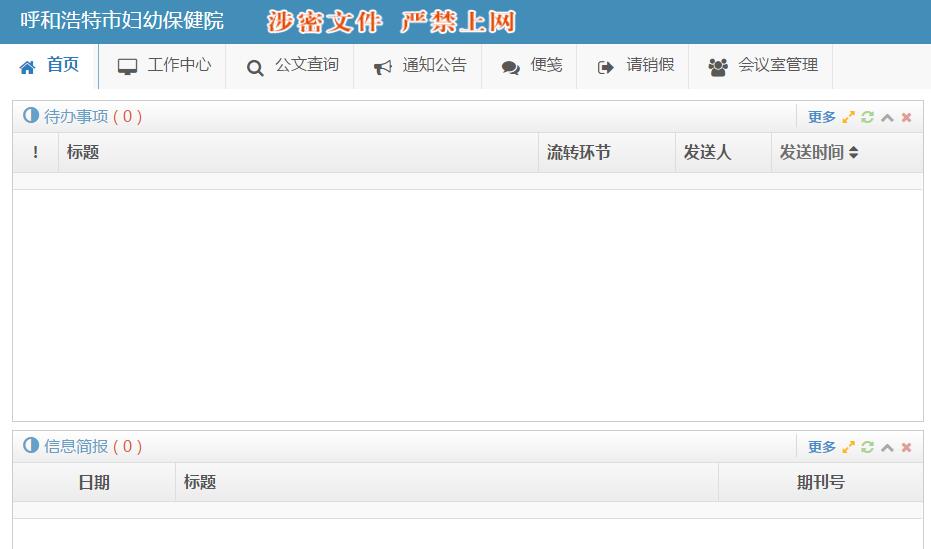Click the 通知公告 megaphone icon
Image resolution: width=931 pixels, height=549 pixels.
click(382, 68)
